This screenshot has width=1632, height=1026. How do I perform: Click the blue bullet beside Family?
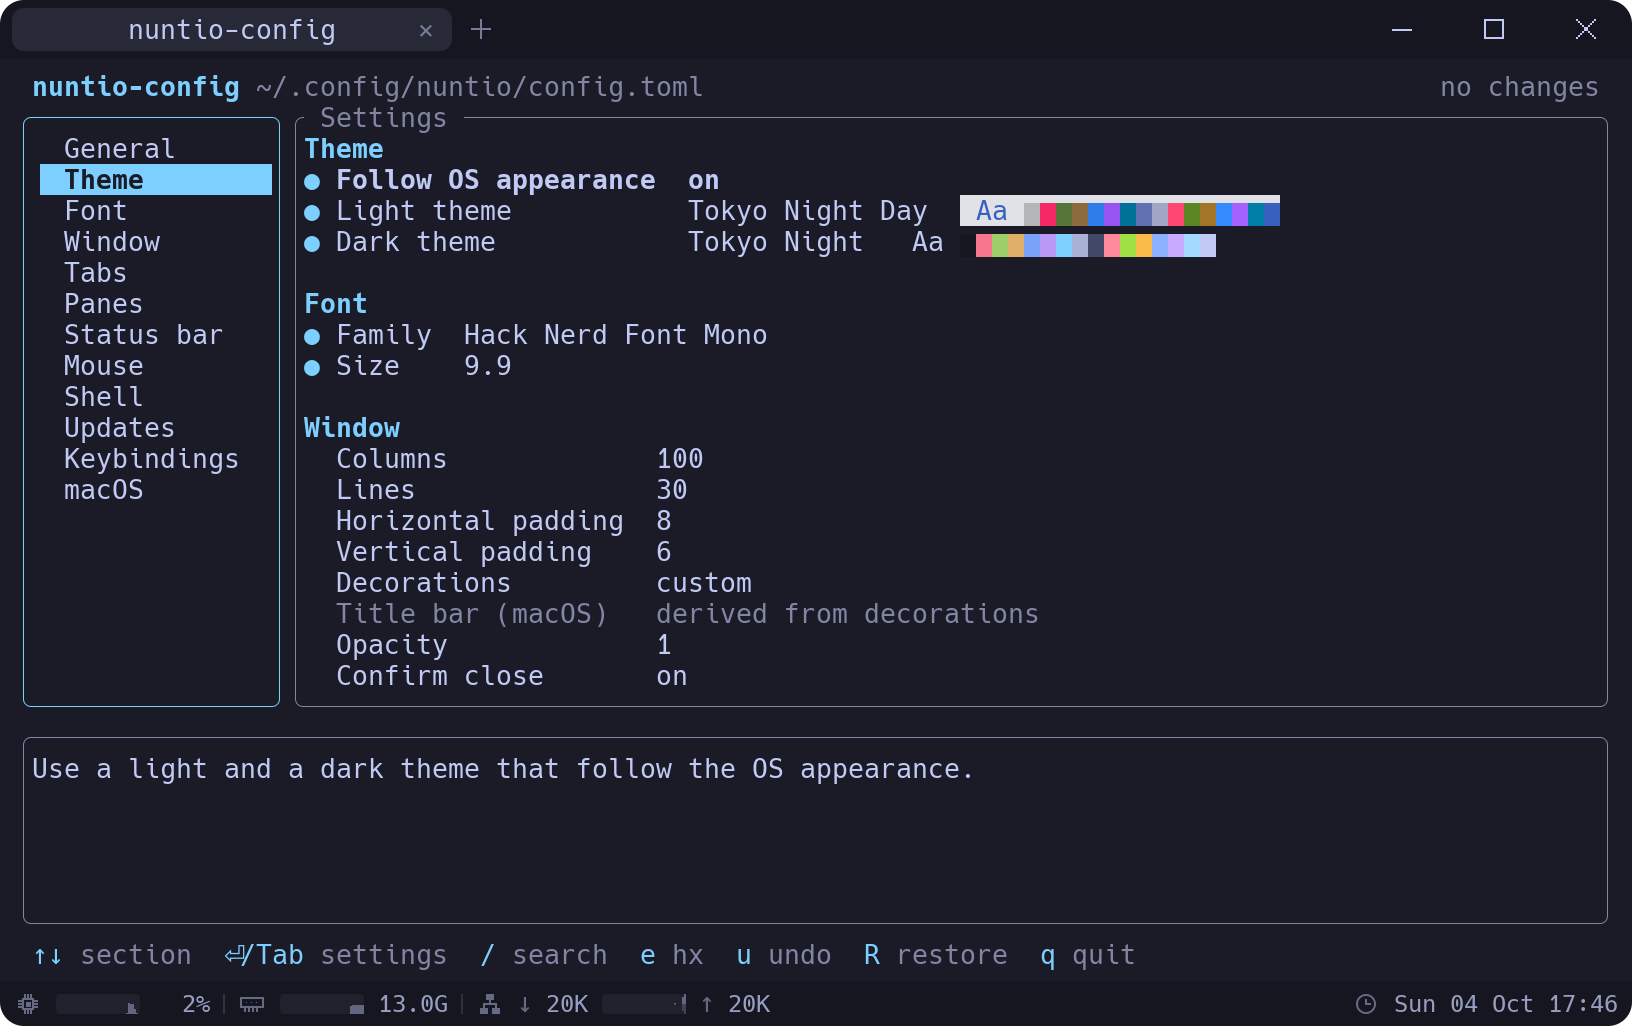312,336
